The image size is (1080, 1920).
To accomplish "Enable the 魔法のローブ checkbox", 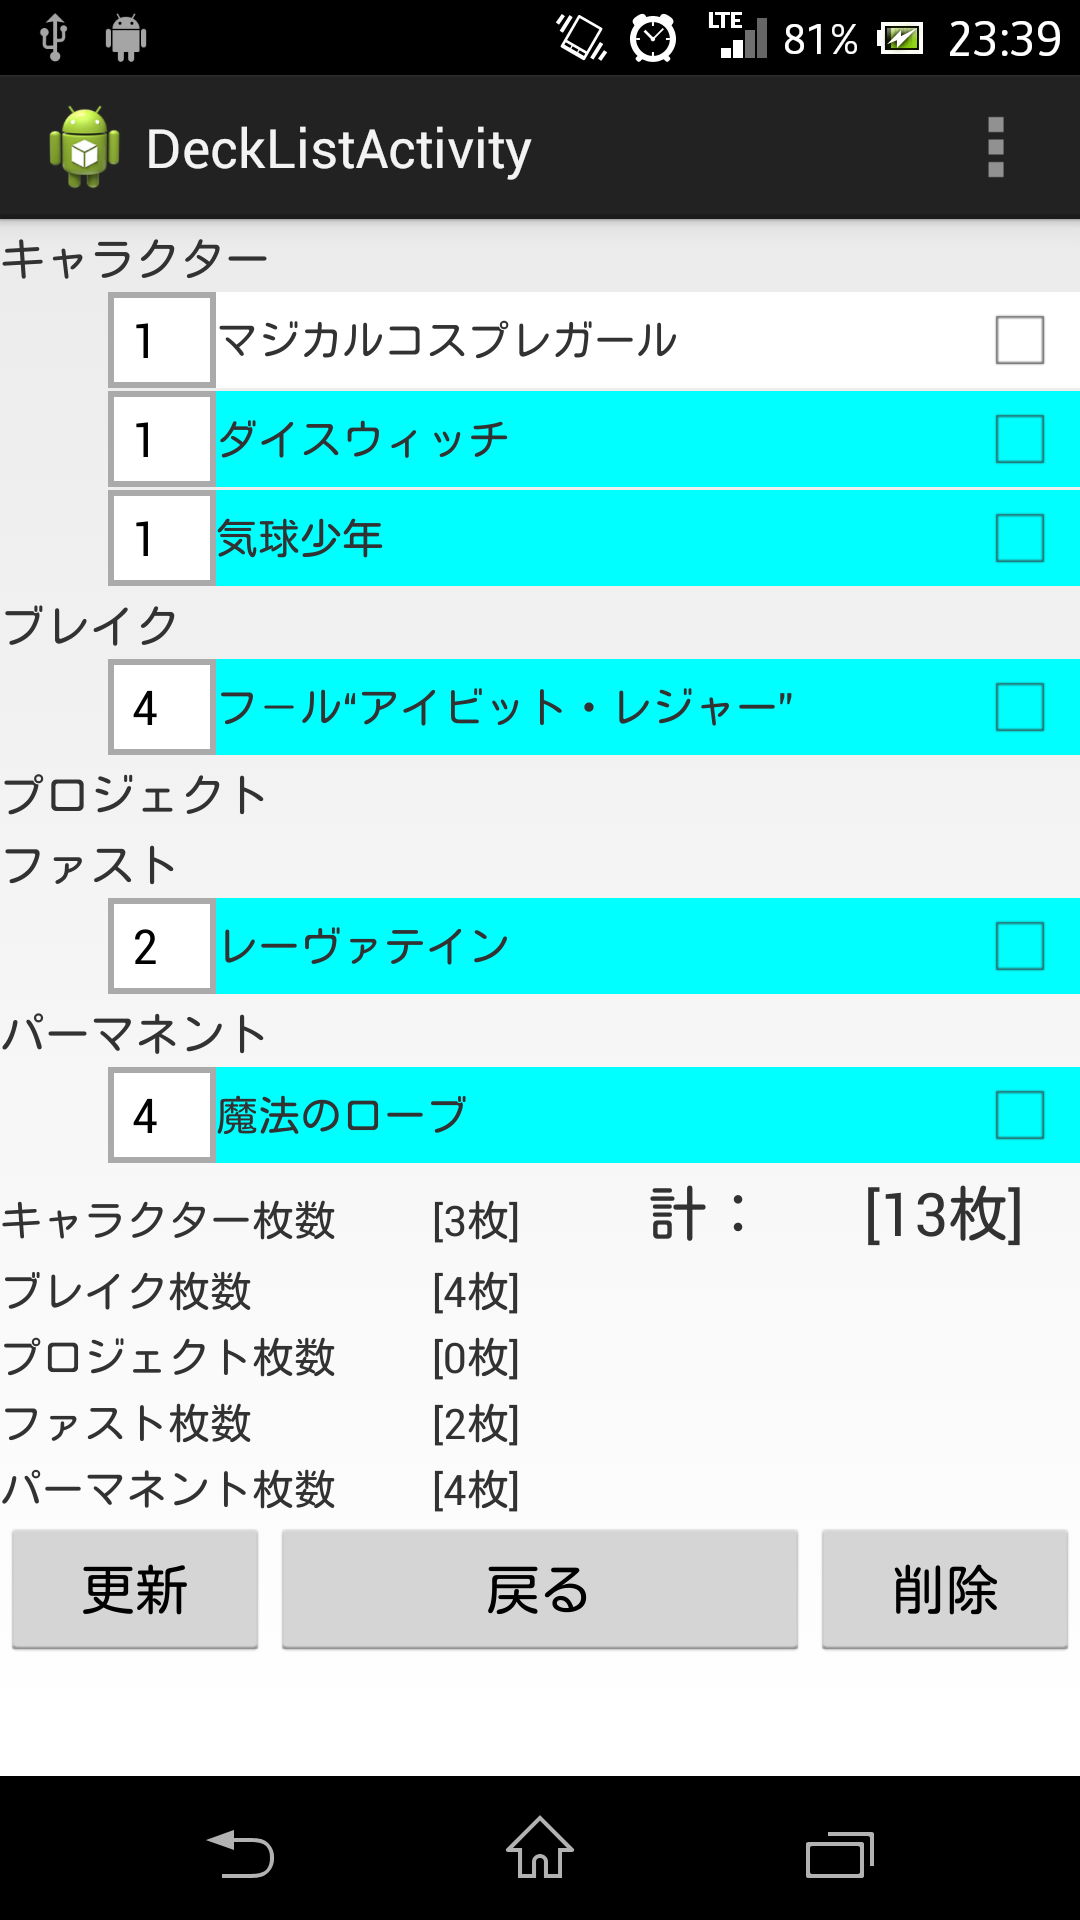I will click(1019, 1115).
